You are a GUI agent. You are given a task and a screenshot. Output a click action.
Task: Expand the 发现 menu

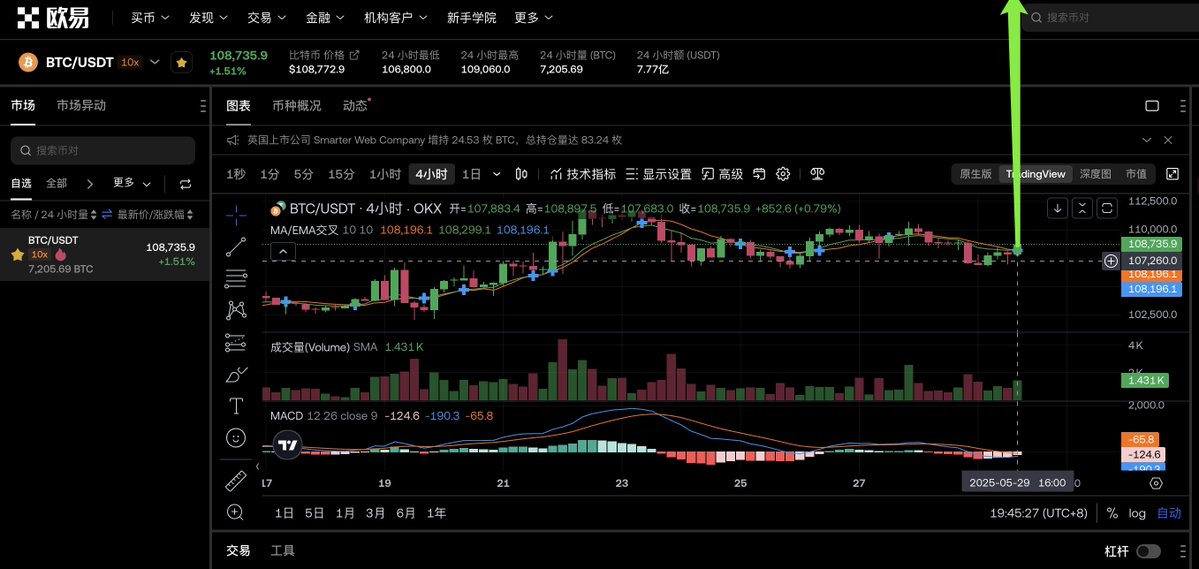(x=208, y=18)
